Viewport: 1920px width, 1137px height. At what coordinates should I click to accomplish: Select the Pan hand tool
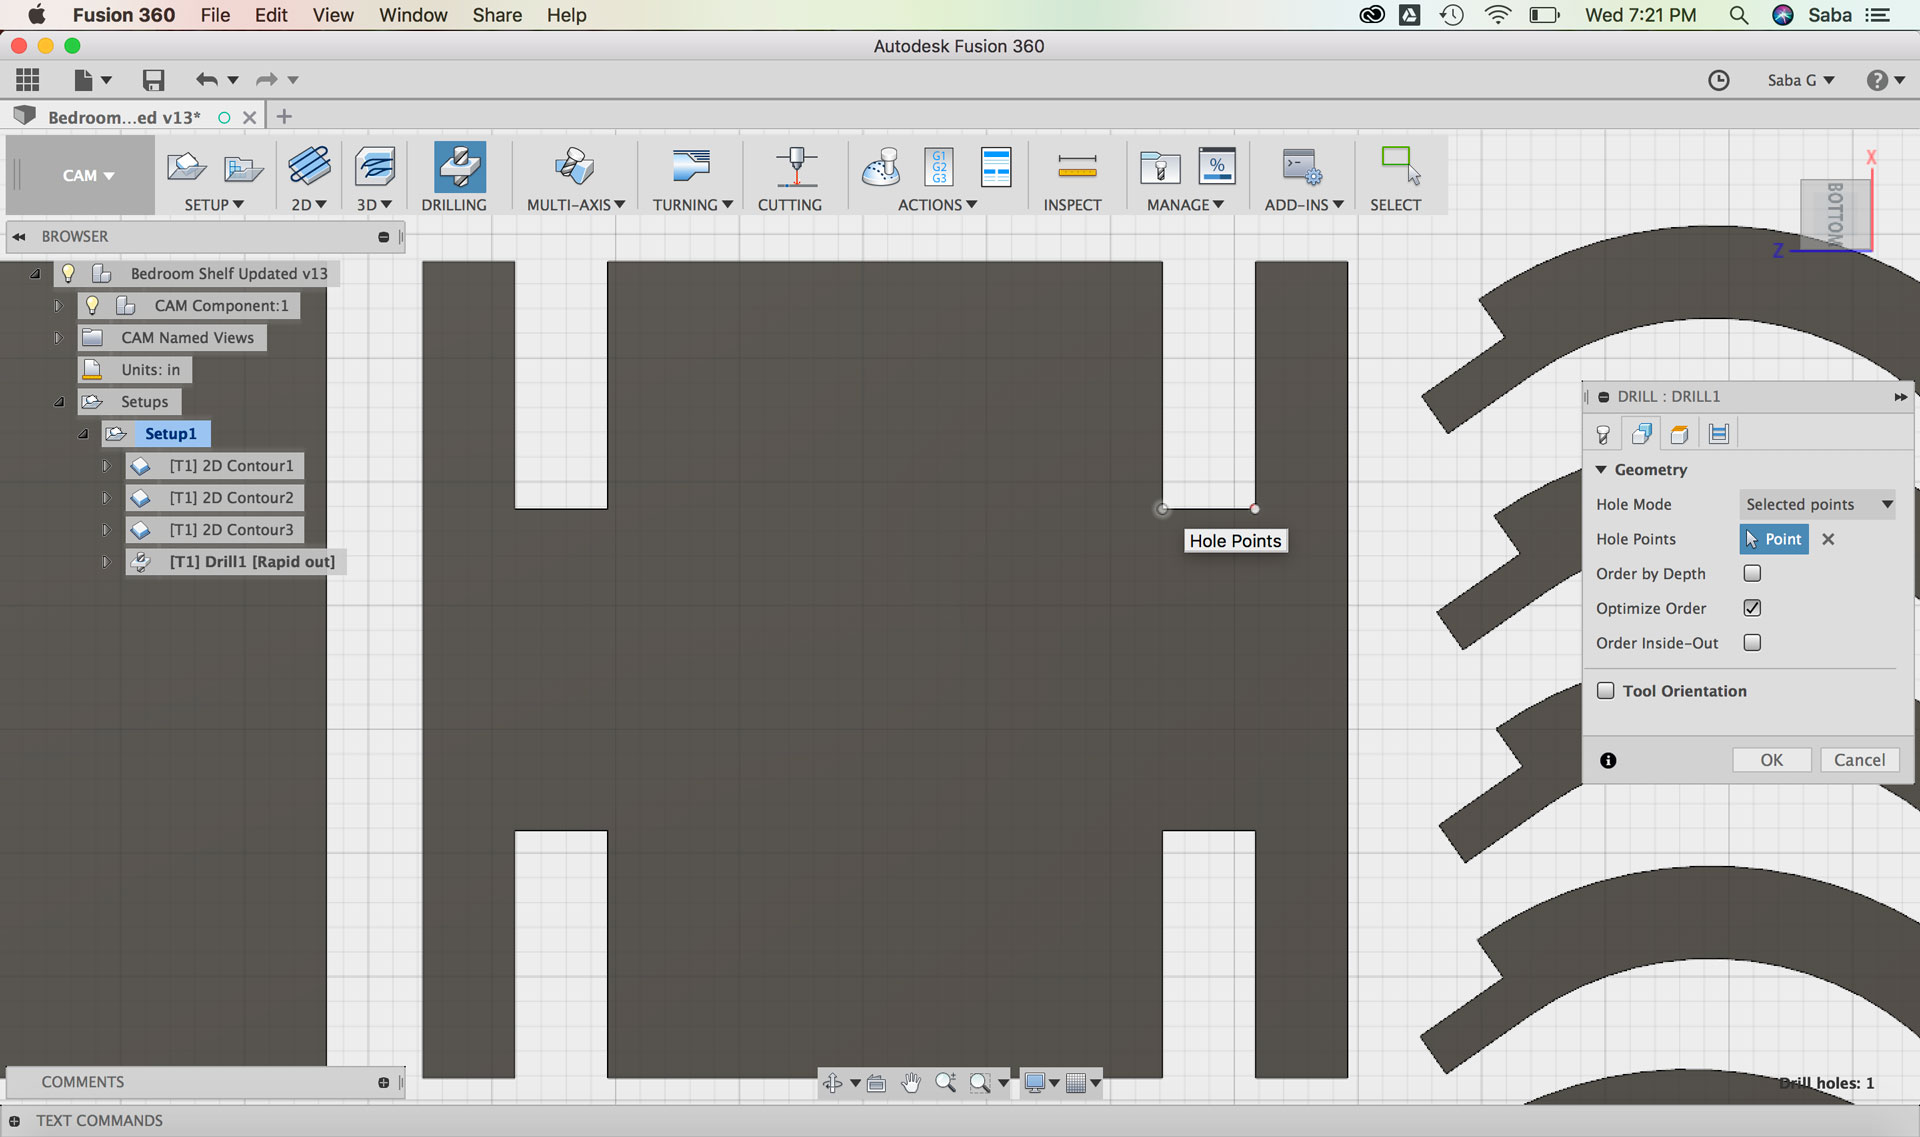(x=910, y=1083)
